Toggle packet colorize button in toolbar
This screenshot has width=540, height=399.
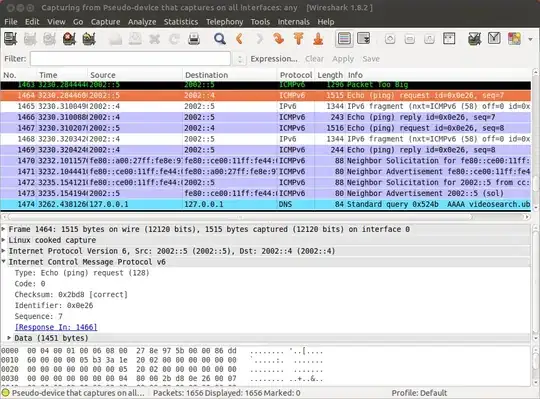344,39
